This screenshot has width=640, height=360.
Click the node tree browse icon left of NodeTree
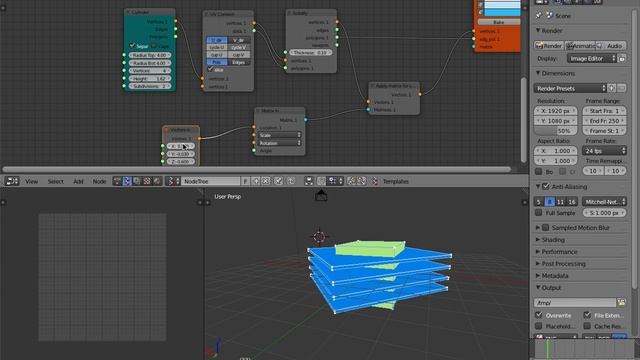173,181
